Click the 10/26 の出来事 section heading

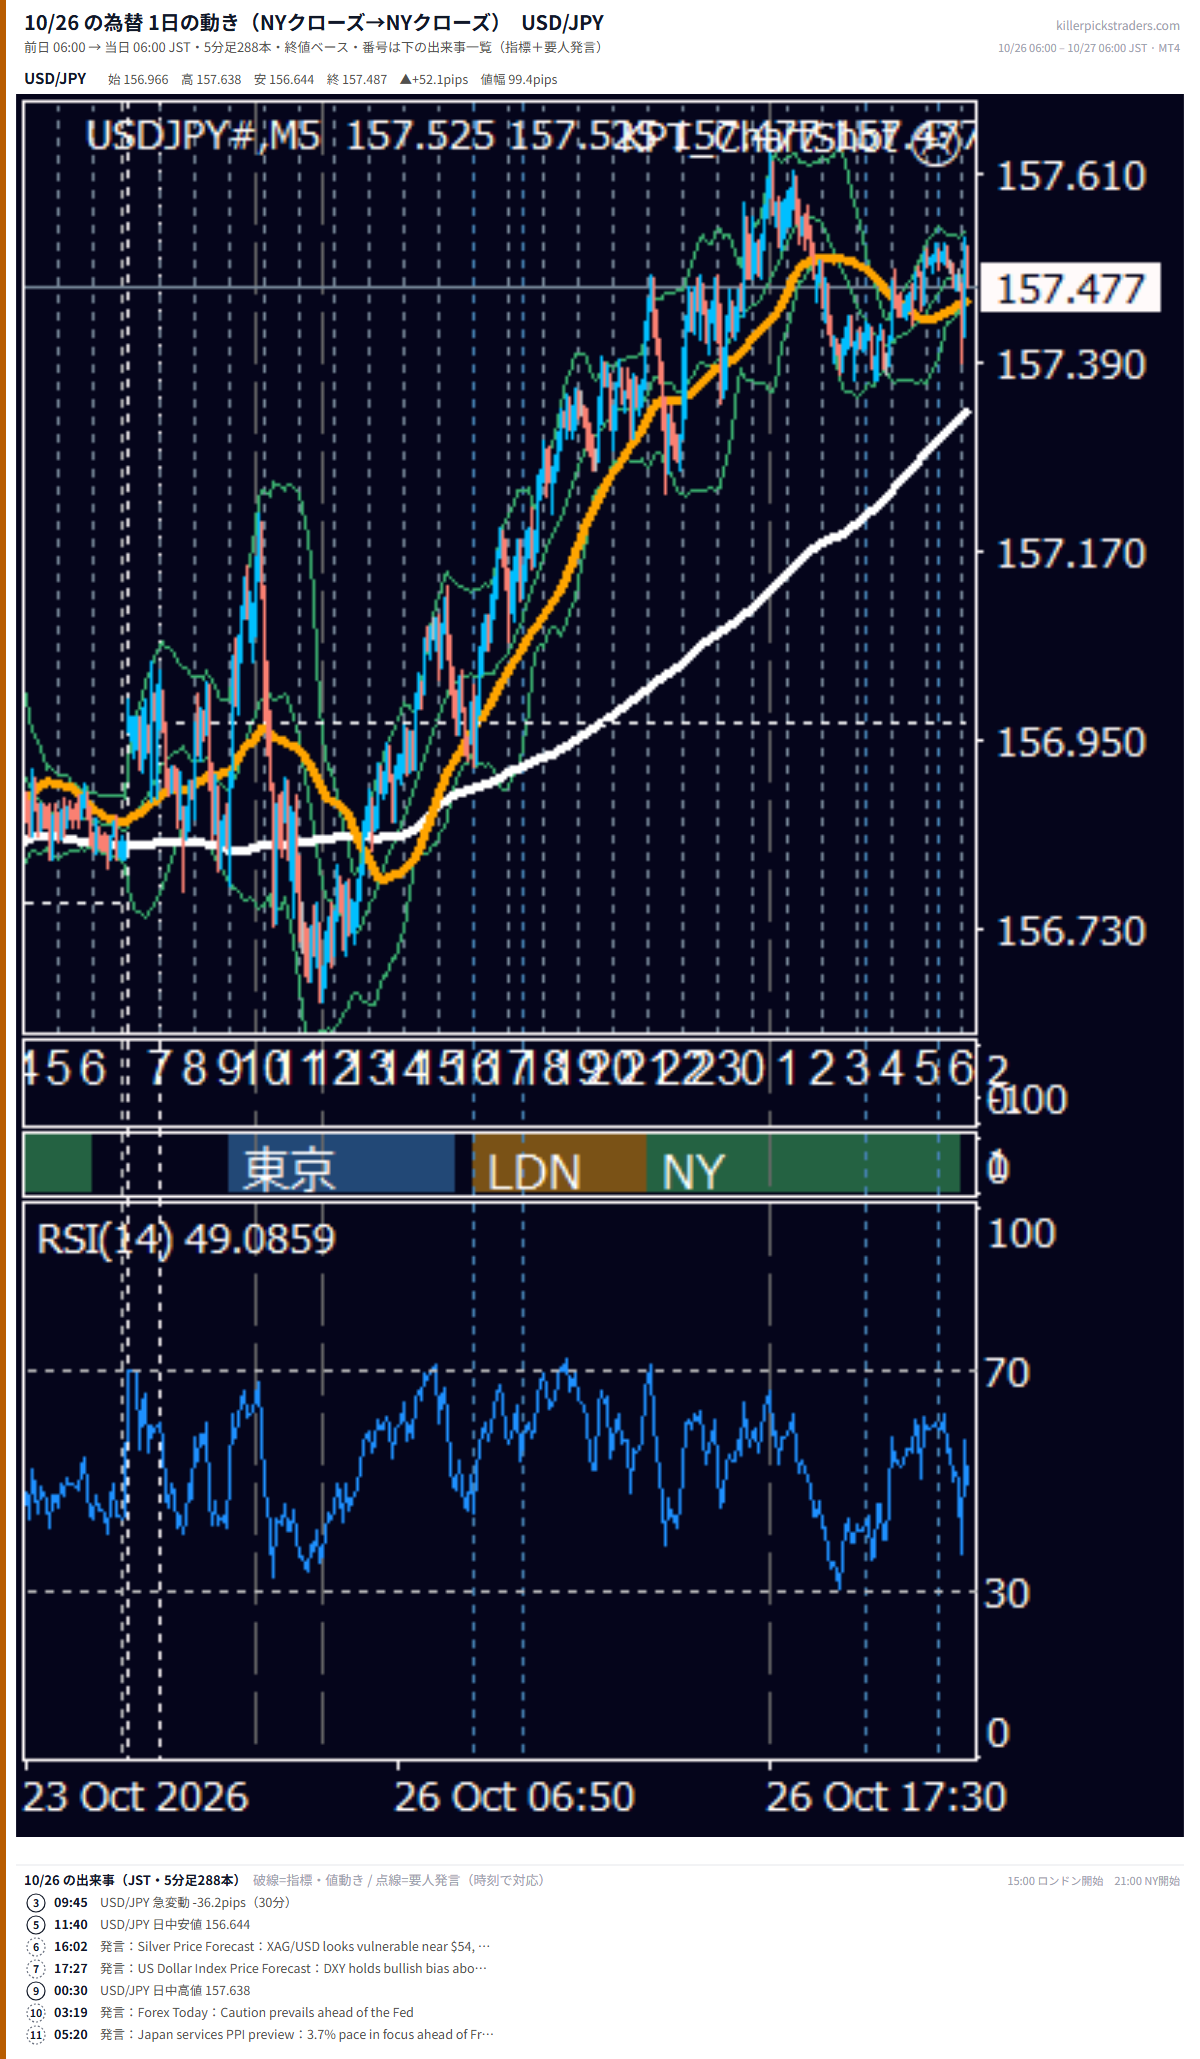(131, 1880)
